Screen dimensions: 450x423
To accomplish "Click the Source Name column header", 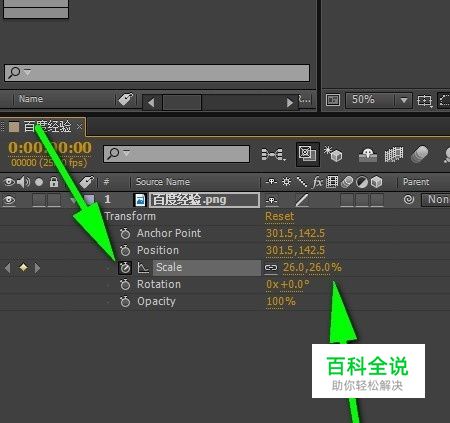I will pos(163,182).
